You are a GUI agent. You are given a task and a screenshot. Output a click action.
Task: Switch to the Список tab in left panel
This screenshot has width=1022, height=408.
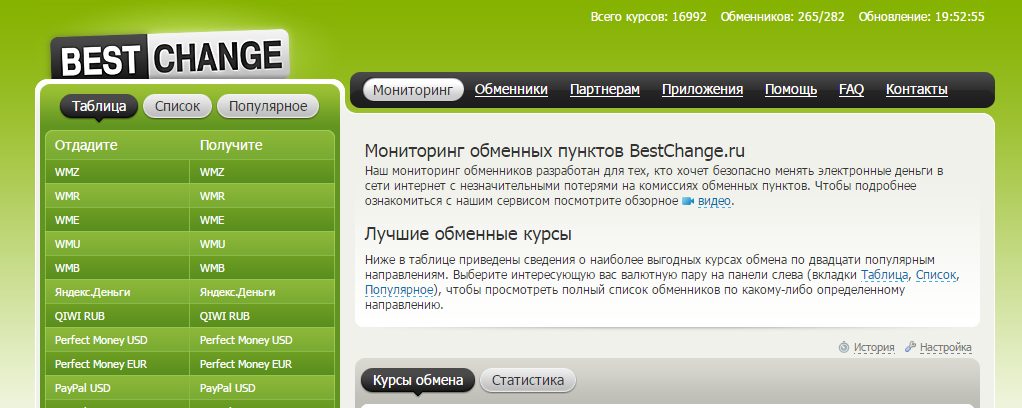point(178,106)
